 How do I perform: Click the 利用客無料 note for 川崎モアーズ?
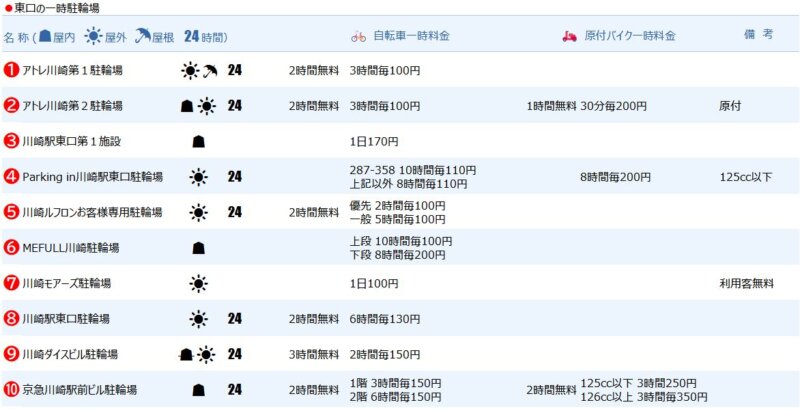coord(746,284)
